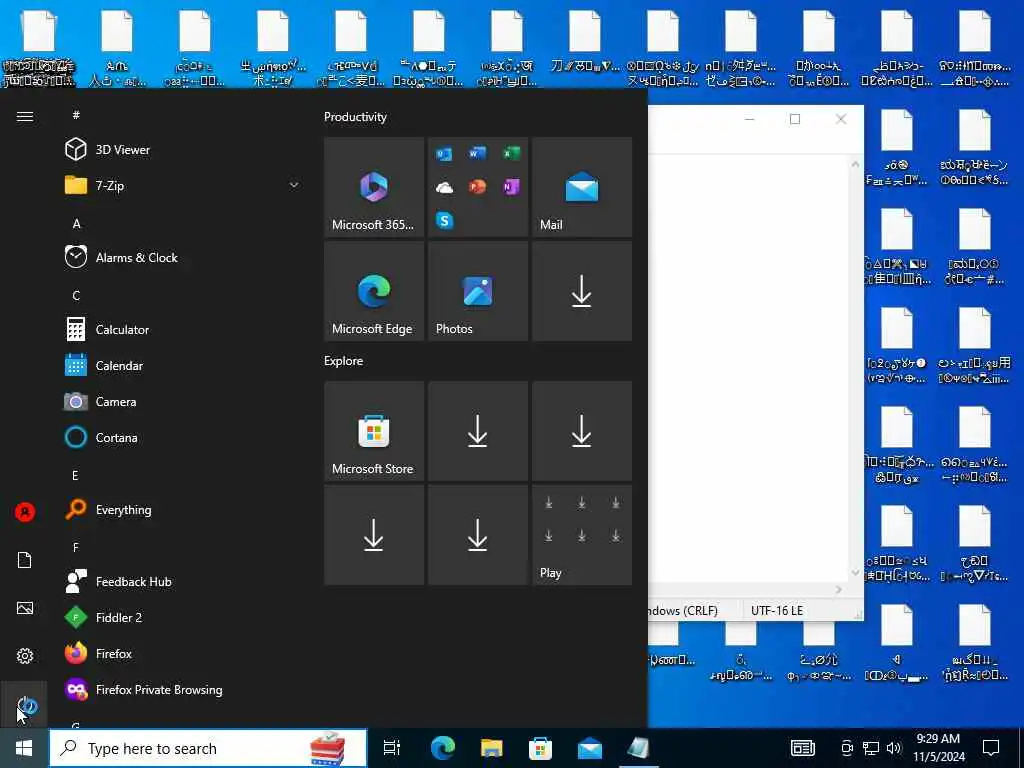Click the OneDrive icon in Office tile
This screenshot has width=1024, height=768.
(x=444, y=187)
